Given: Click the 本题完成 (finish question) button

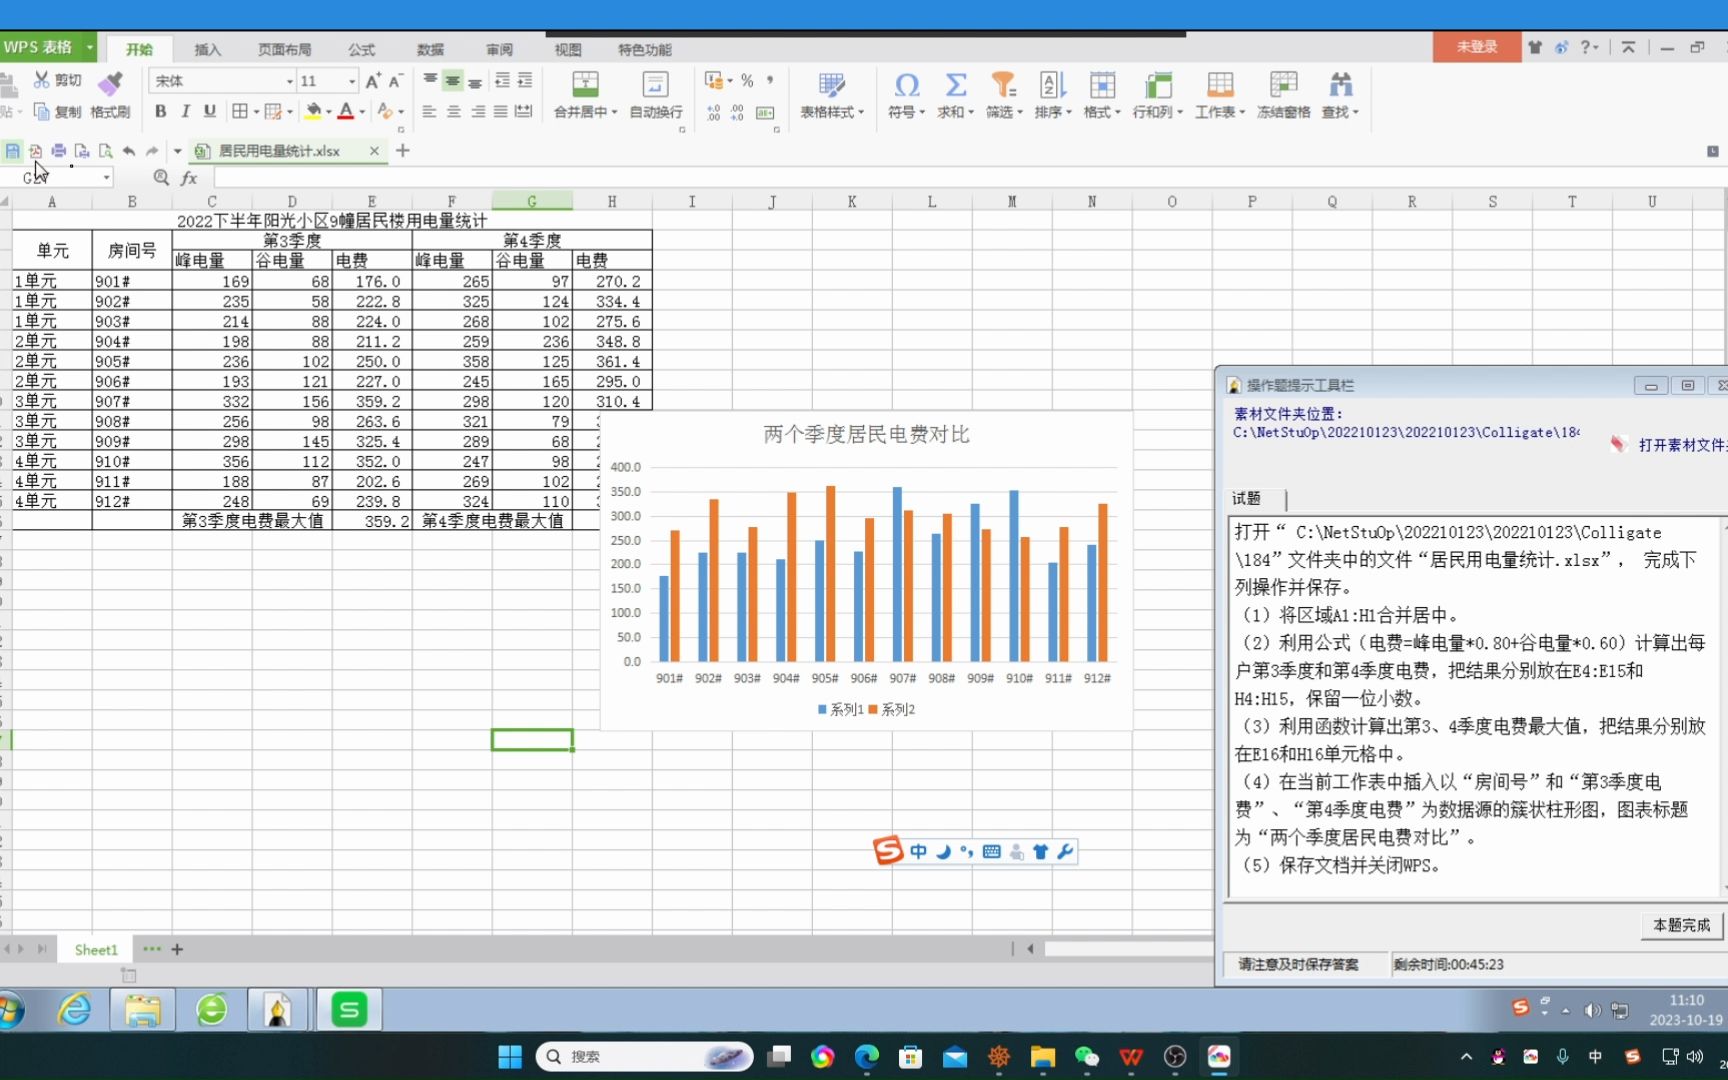Looking at the screenshot, I should pos(1681,925).
